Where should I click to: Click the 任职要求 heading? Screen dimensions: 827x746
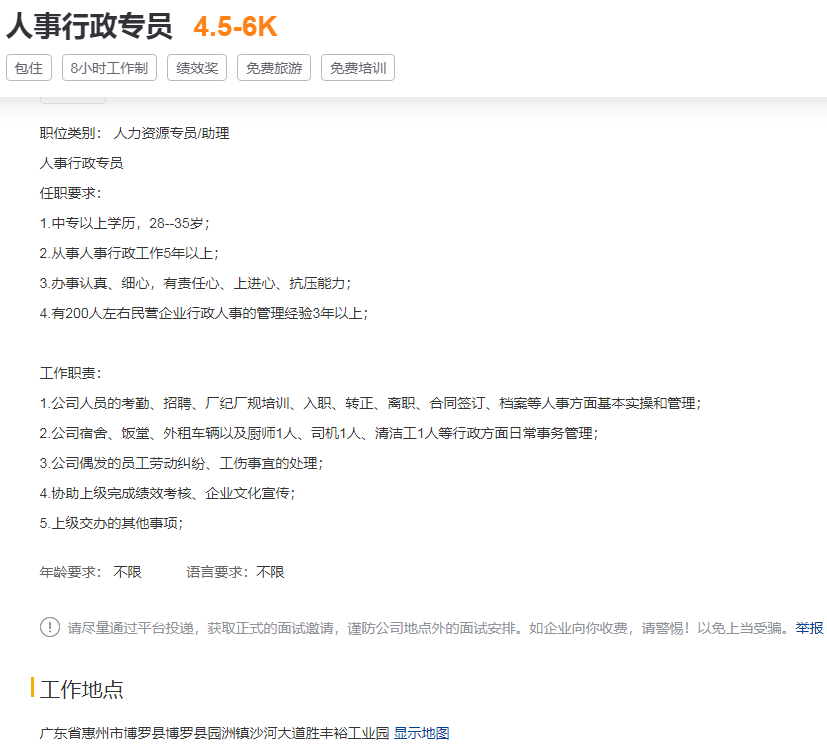point(70,193)
